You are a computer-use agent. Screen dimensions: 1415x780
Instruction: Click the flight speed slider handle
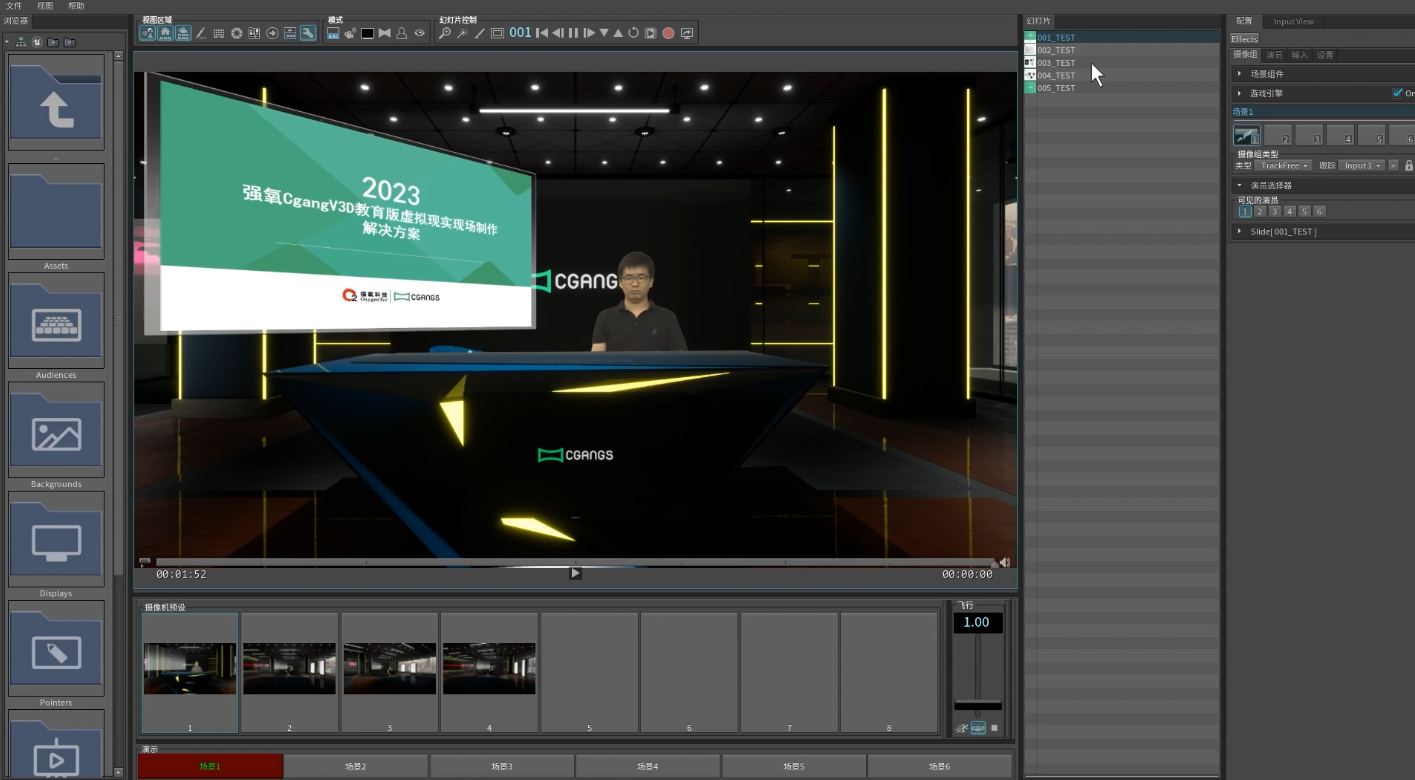click(x=977, y=705)
